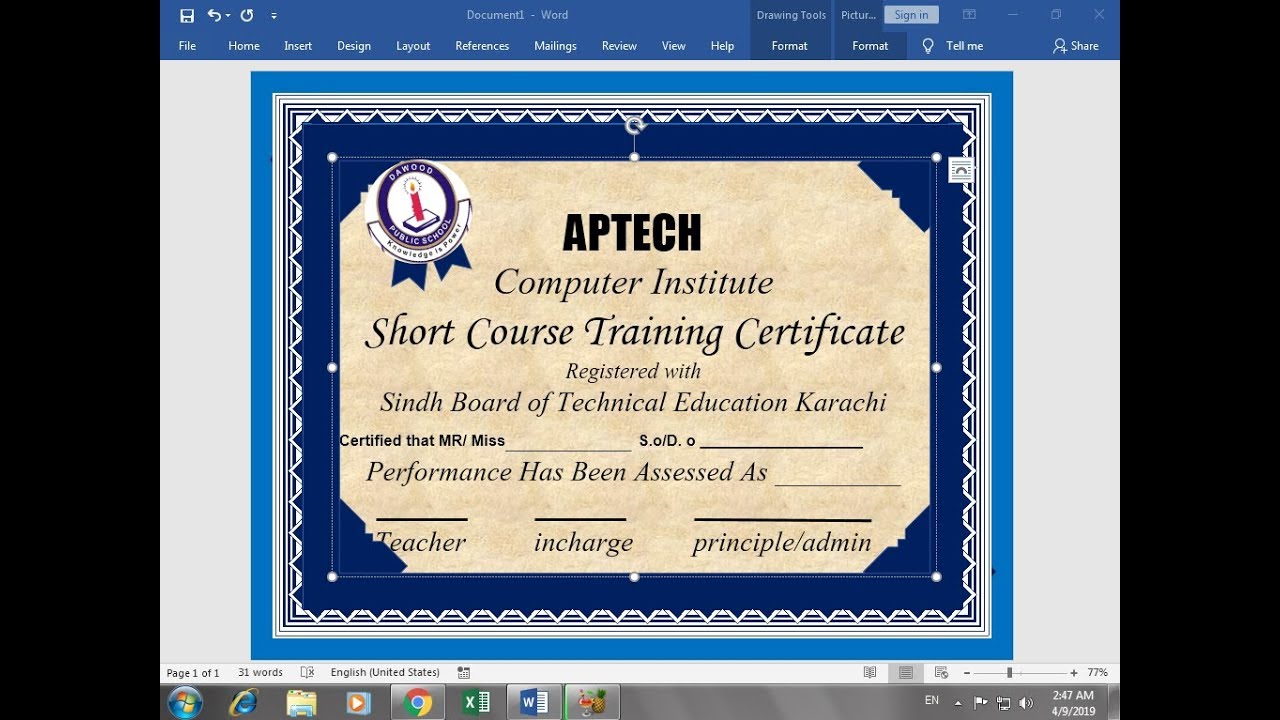Image resolution: width=1280 pixels, height=720 pixels.
Task: Launch Internet Explorer from the taskbar
Action: click(x=243, y=703)
